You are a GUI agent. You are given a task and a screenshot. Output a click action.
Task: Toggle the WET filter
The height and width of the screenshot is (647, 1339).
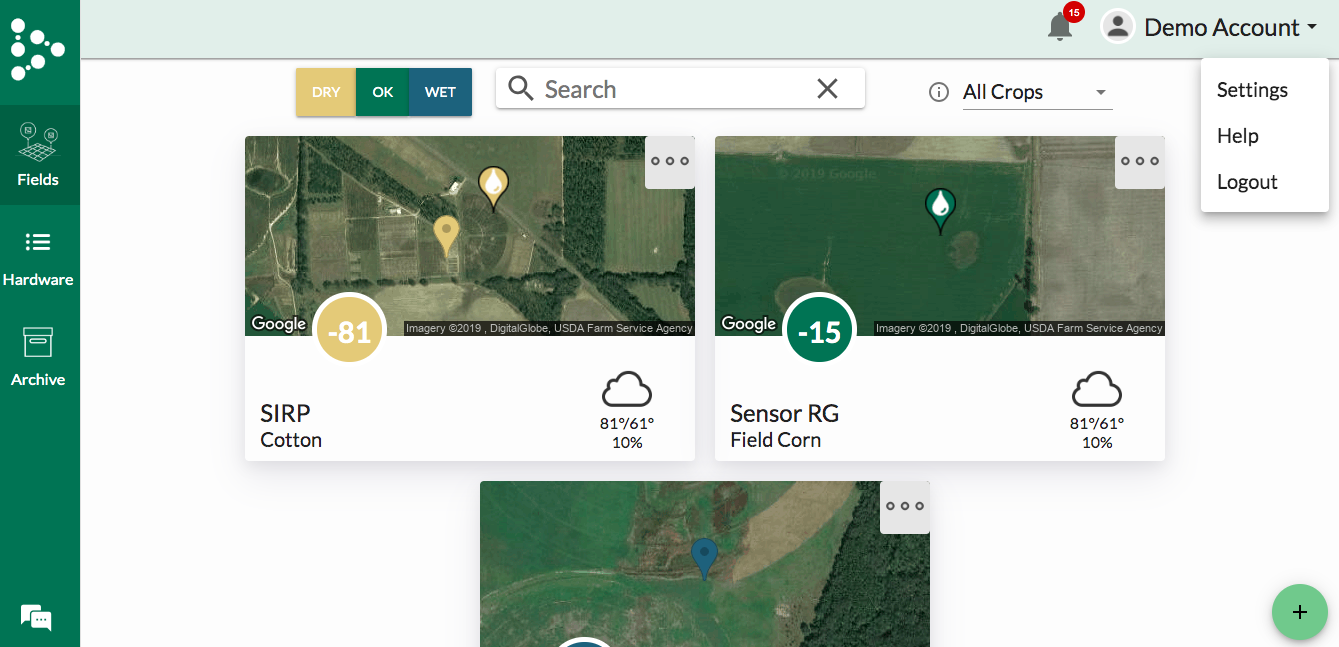441,92
